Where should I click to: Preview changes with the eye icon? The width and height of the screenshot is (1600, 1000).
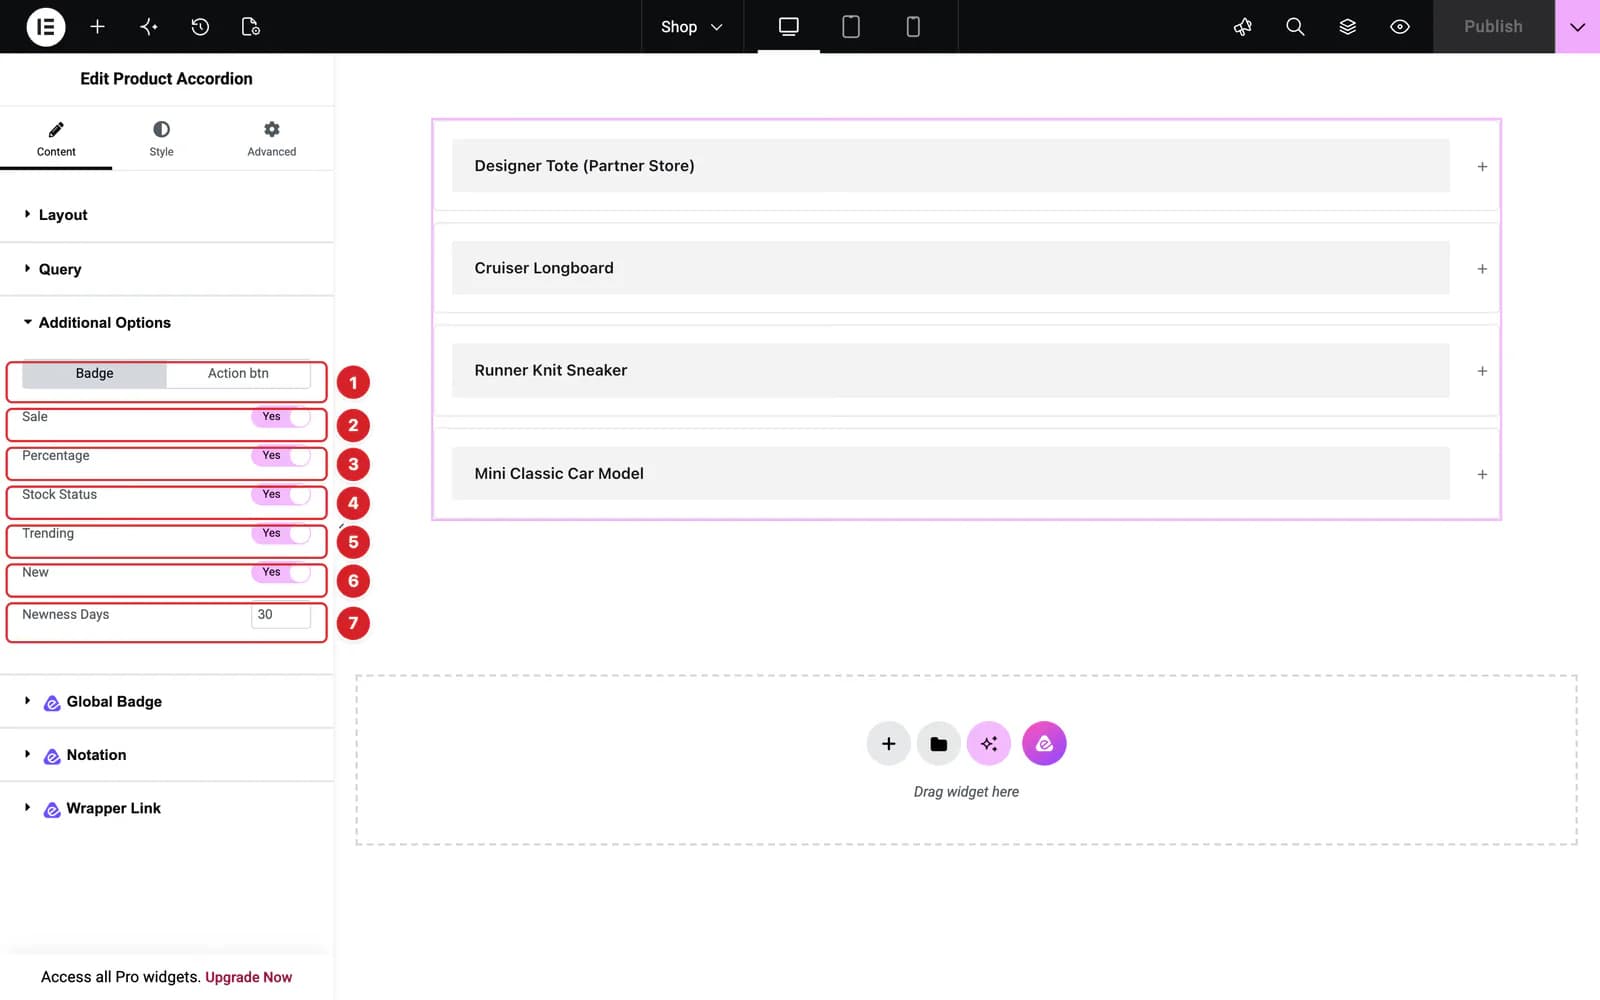point(1400,27)
